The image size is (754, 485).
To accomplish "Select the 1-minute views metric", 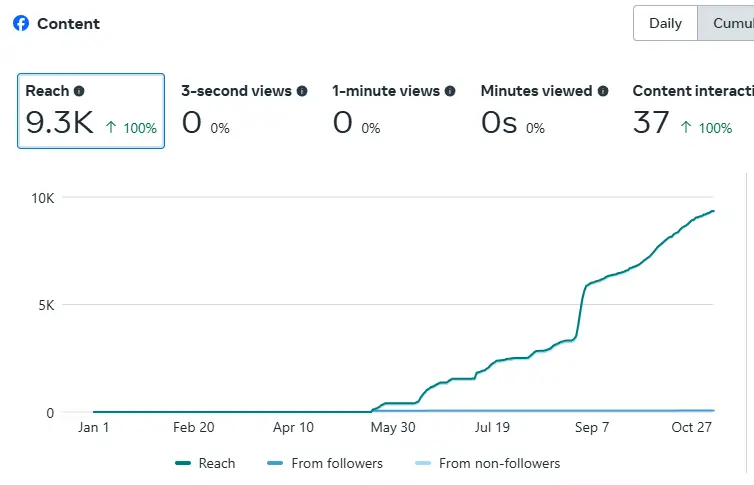I will [x=394, y=110].
